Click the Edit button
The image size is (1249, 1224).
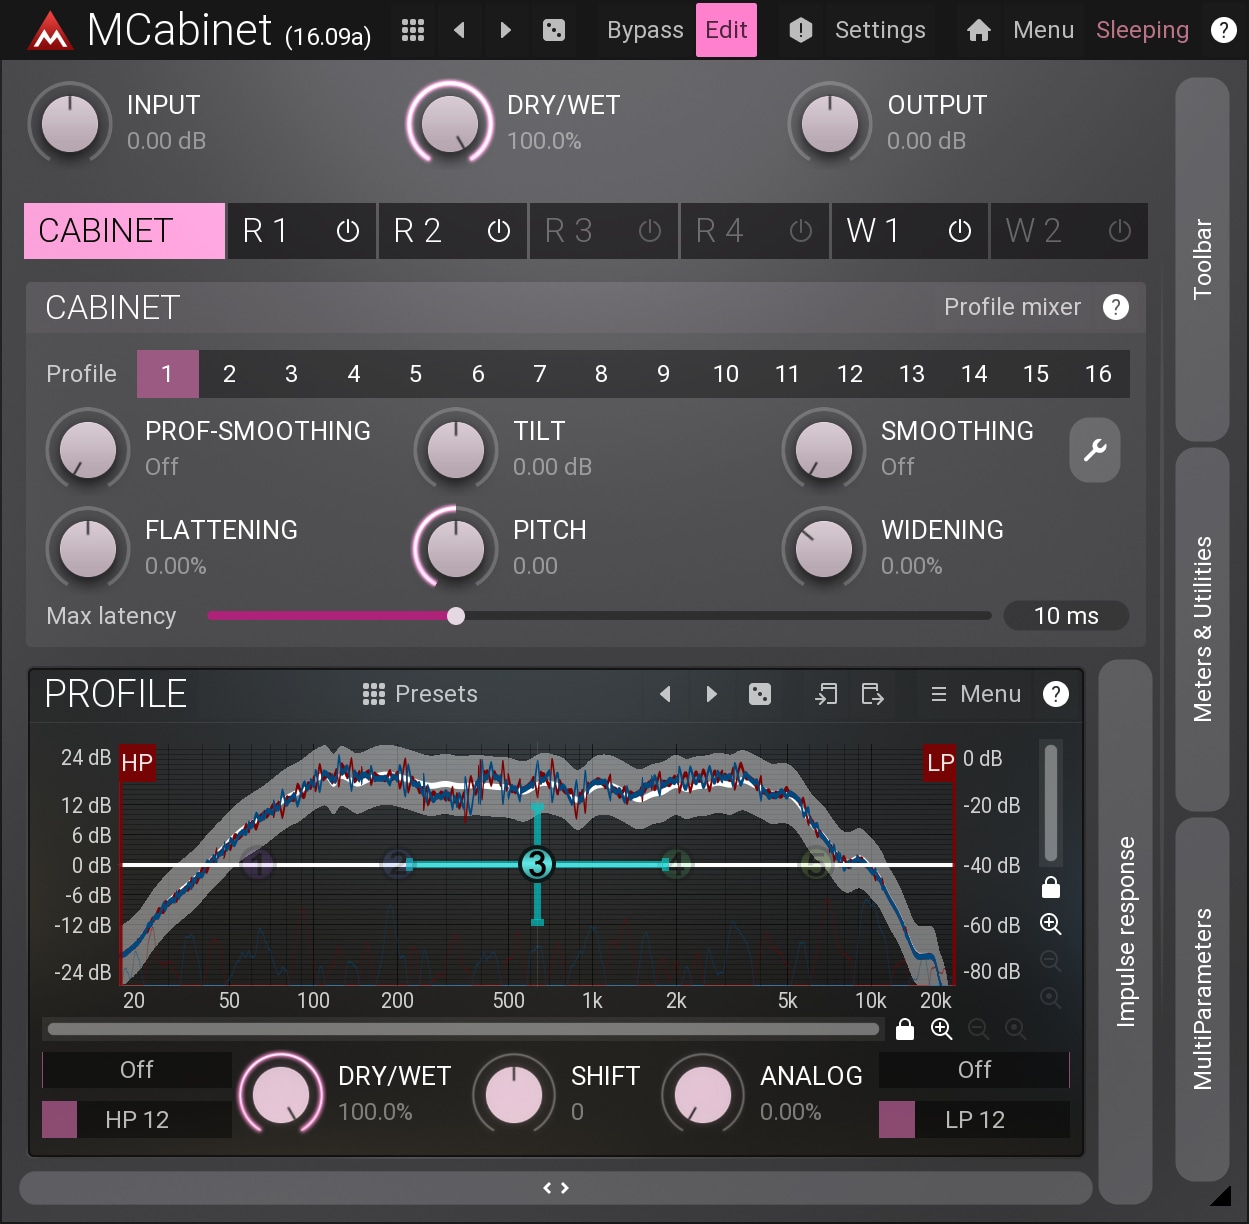coord(726,30)
